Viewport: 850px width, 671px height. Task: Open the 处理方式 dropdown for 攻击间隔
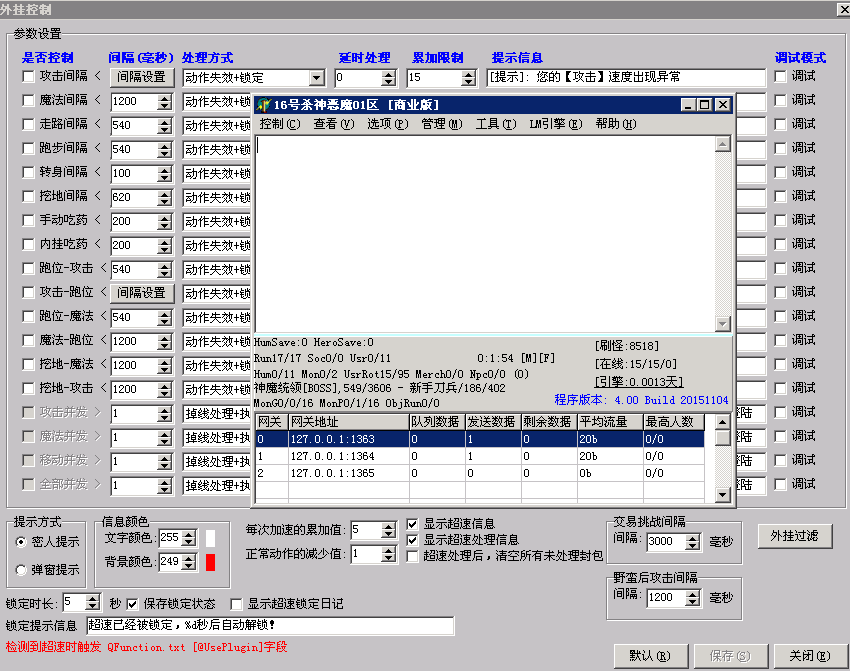click(x=317, y=78)
